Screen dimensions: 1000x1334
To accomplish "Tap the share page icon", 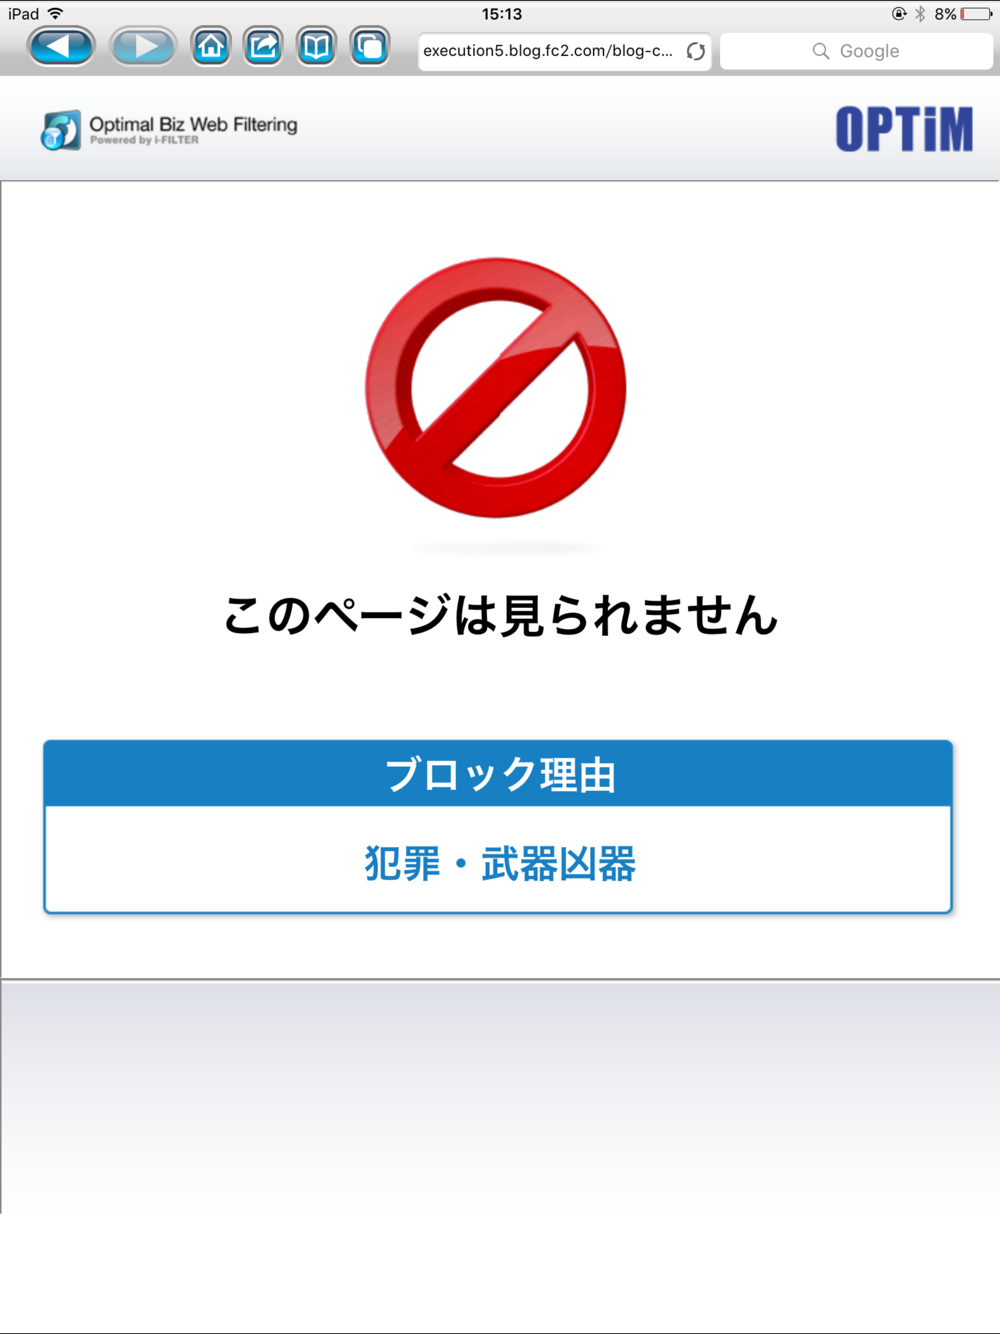I will (x=264, y=47).
